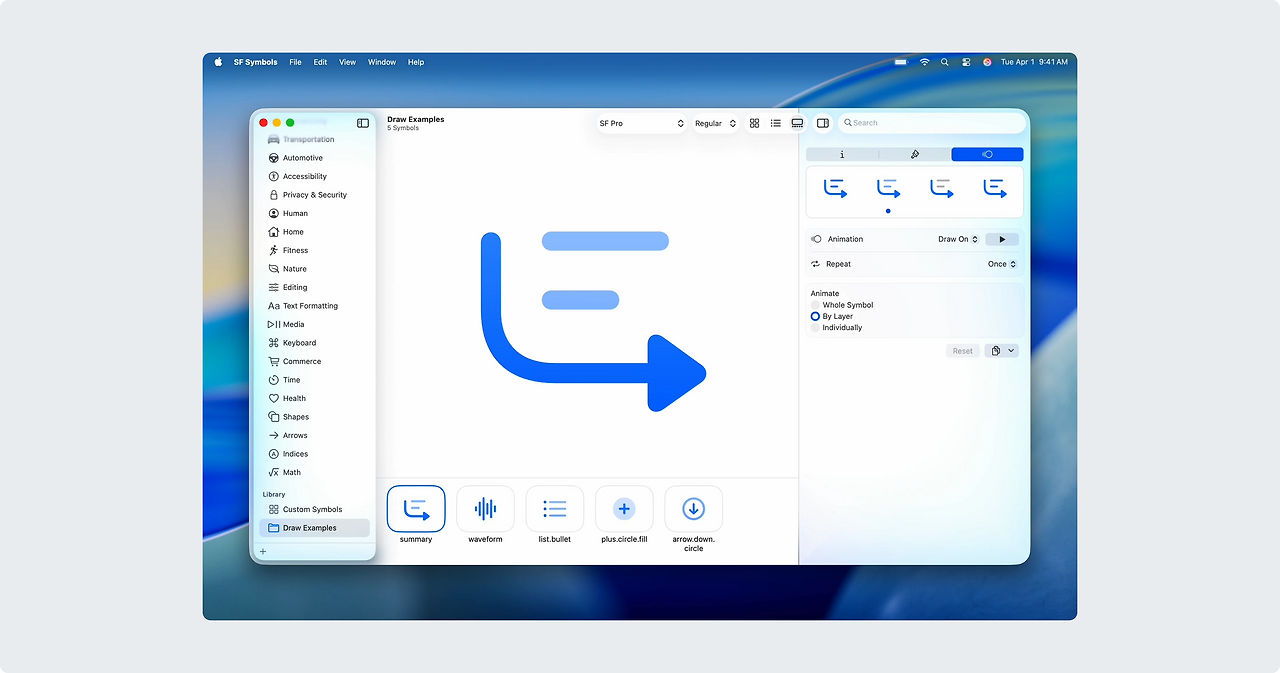Open Wi-Fi status in menu bar
Screen dimensions: 1280x673
(x=925, y=62)
